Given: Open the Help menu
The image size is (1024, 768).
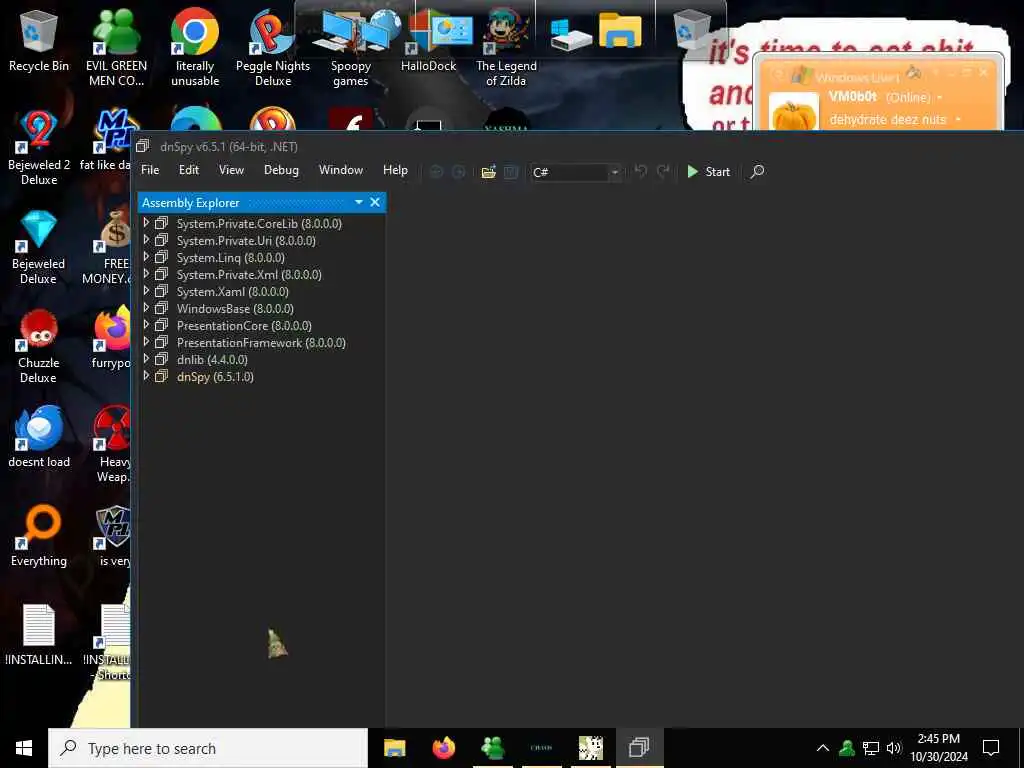Looking at the screenshot, I should 395,170.
